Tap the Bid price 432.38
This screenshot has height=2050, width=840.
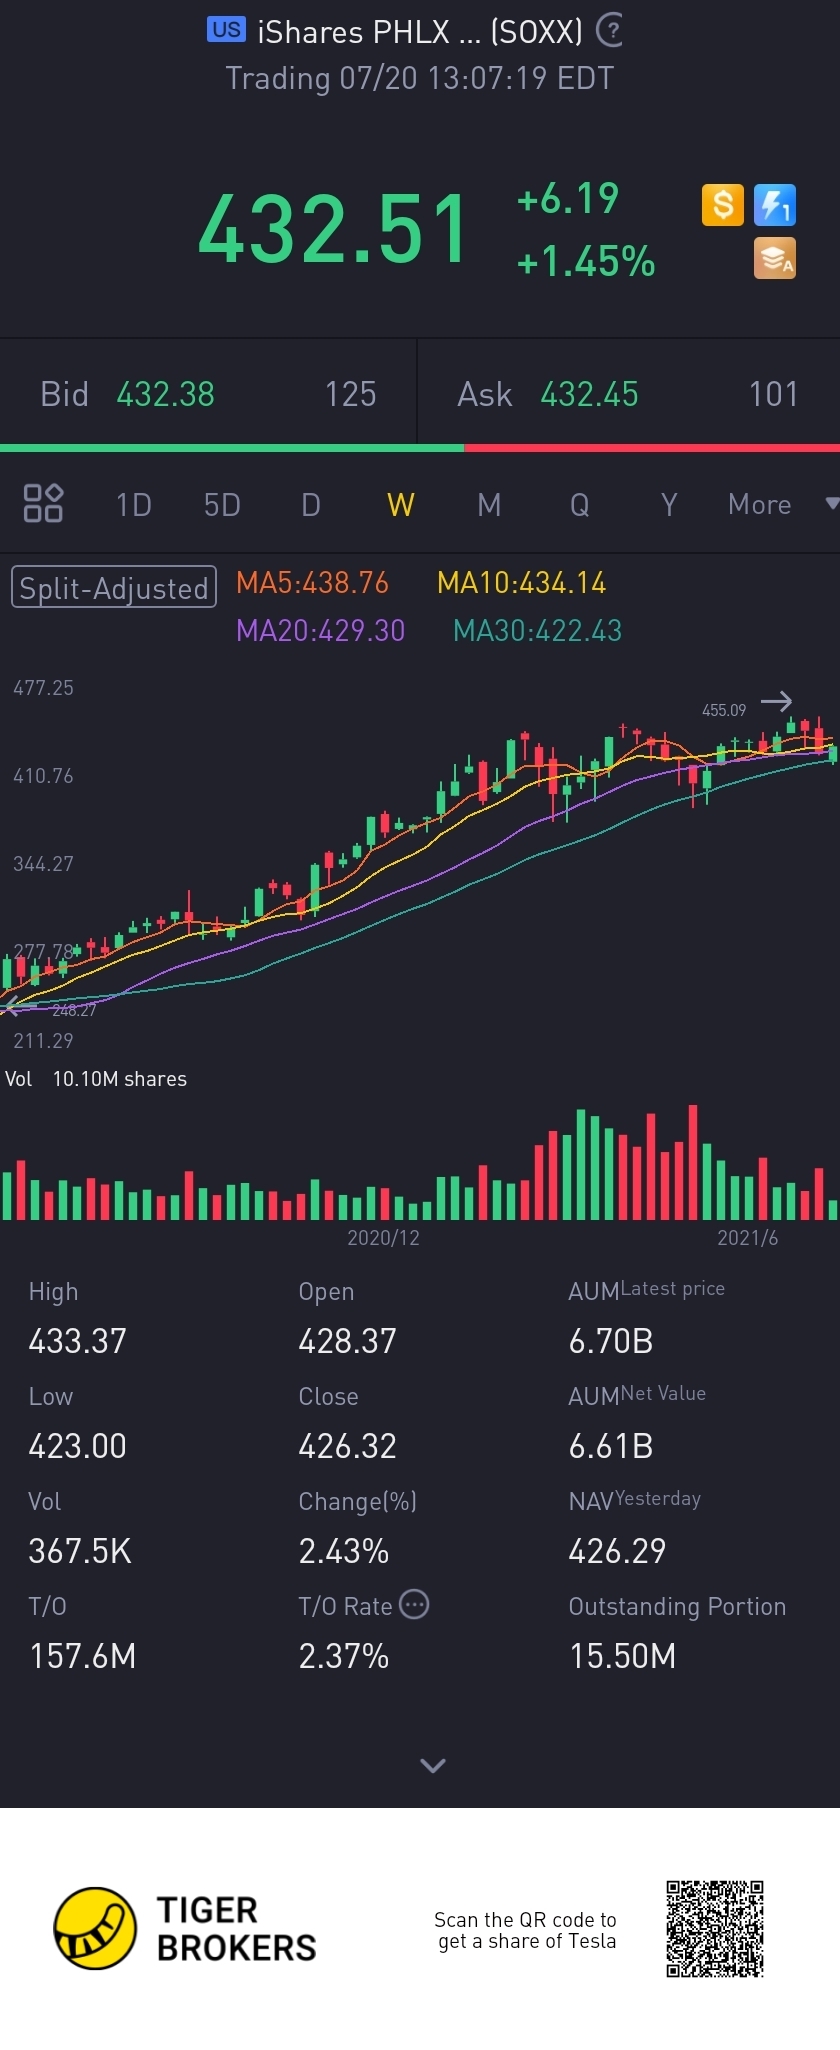click(165, 394)
